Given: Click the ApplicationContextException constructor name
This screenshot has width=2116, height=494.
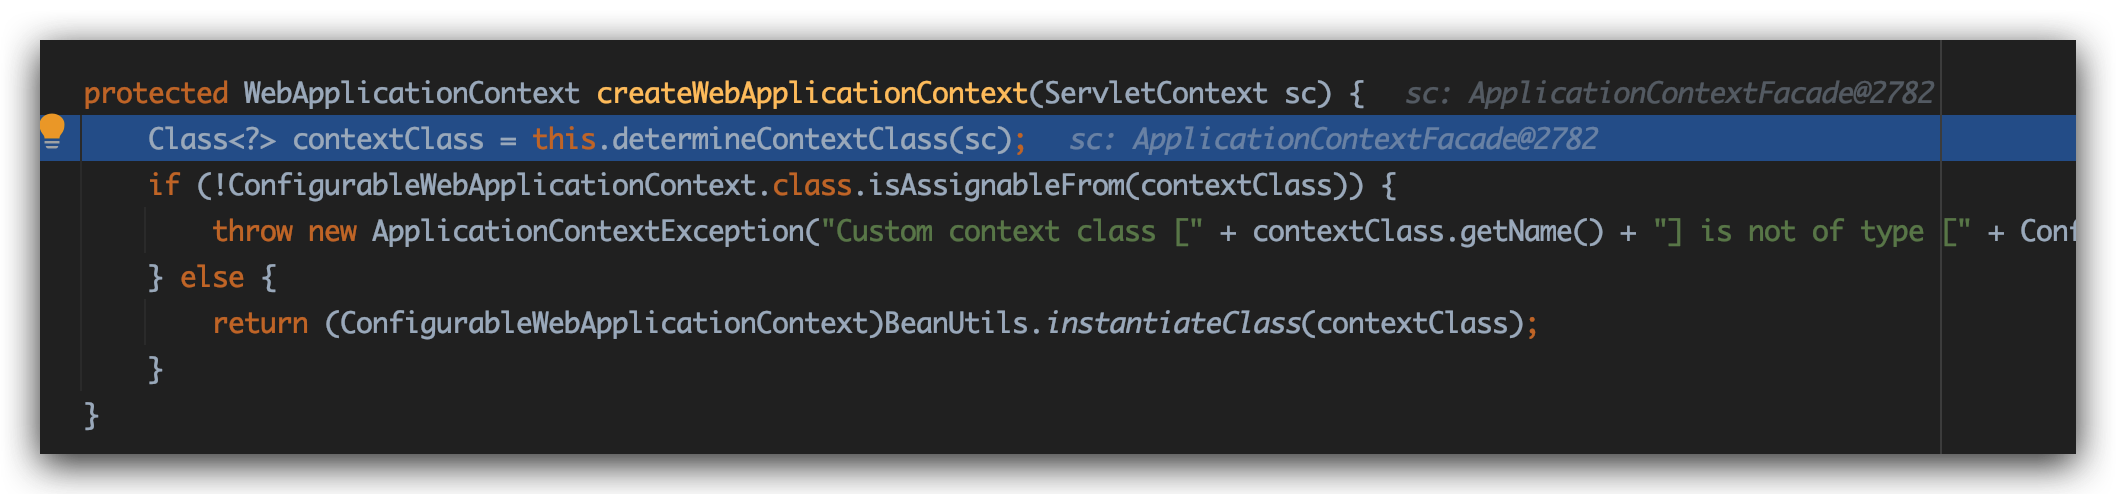Looking at the screenshot, I should point(587,231).
